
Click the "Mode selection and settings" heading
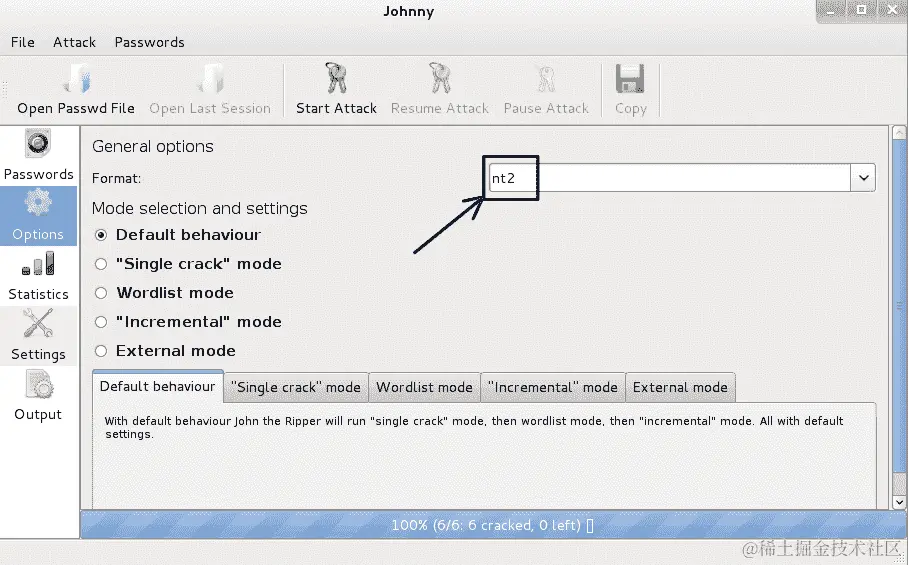[200, 208]
